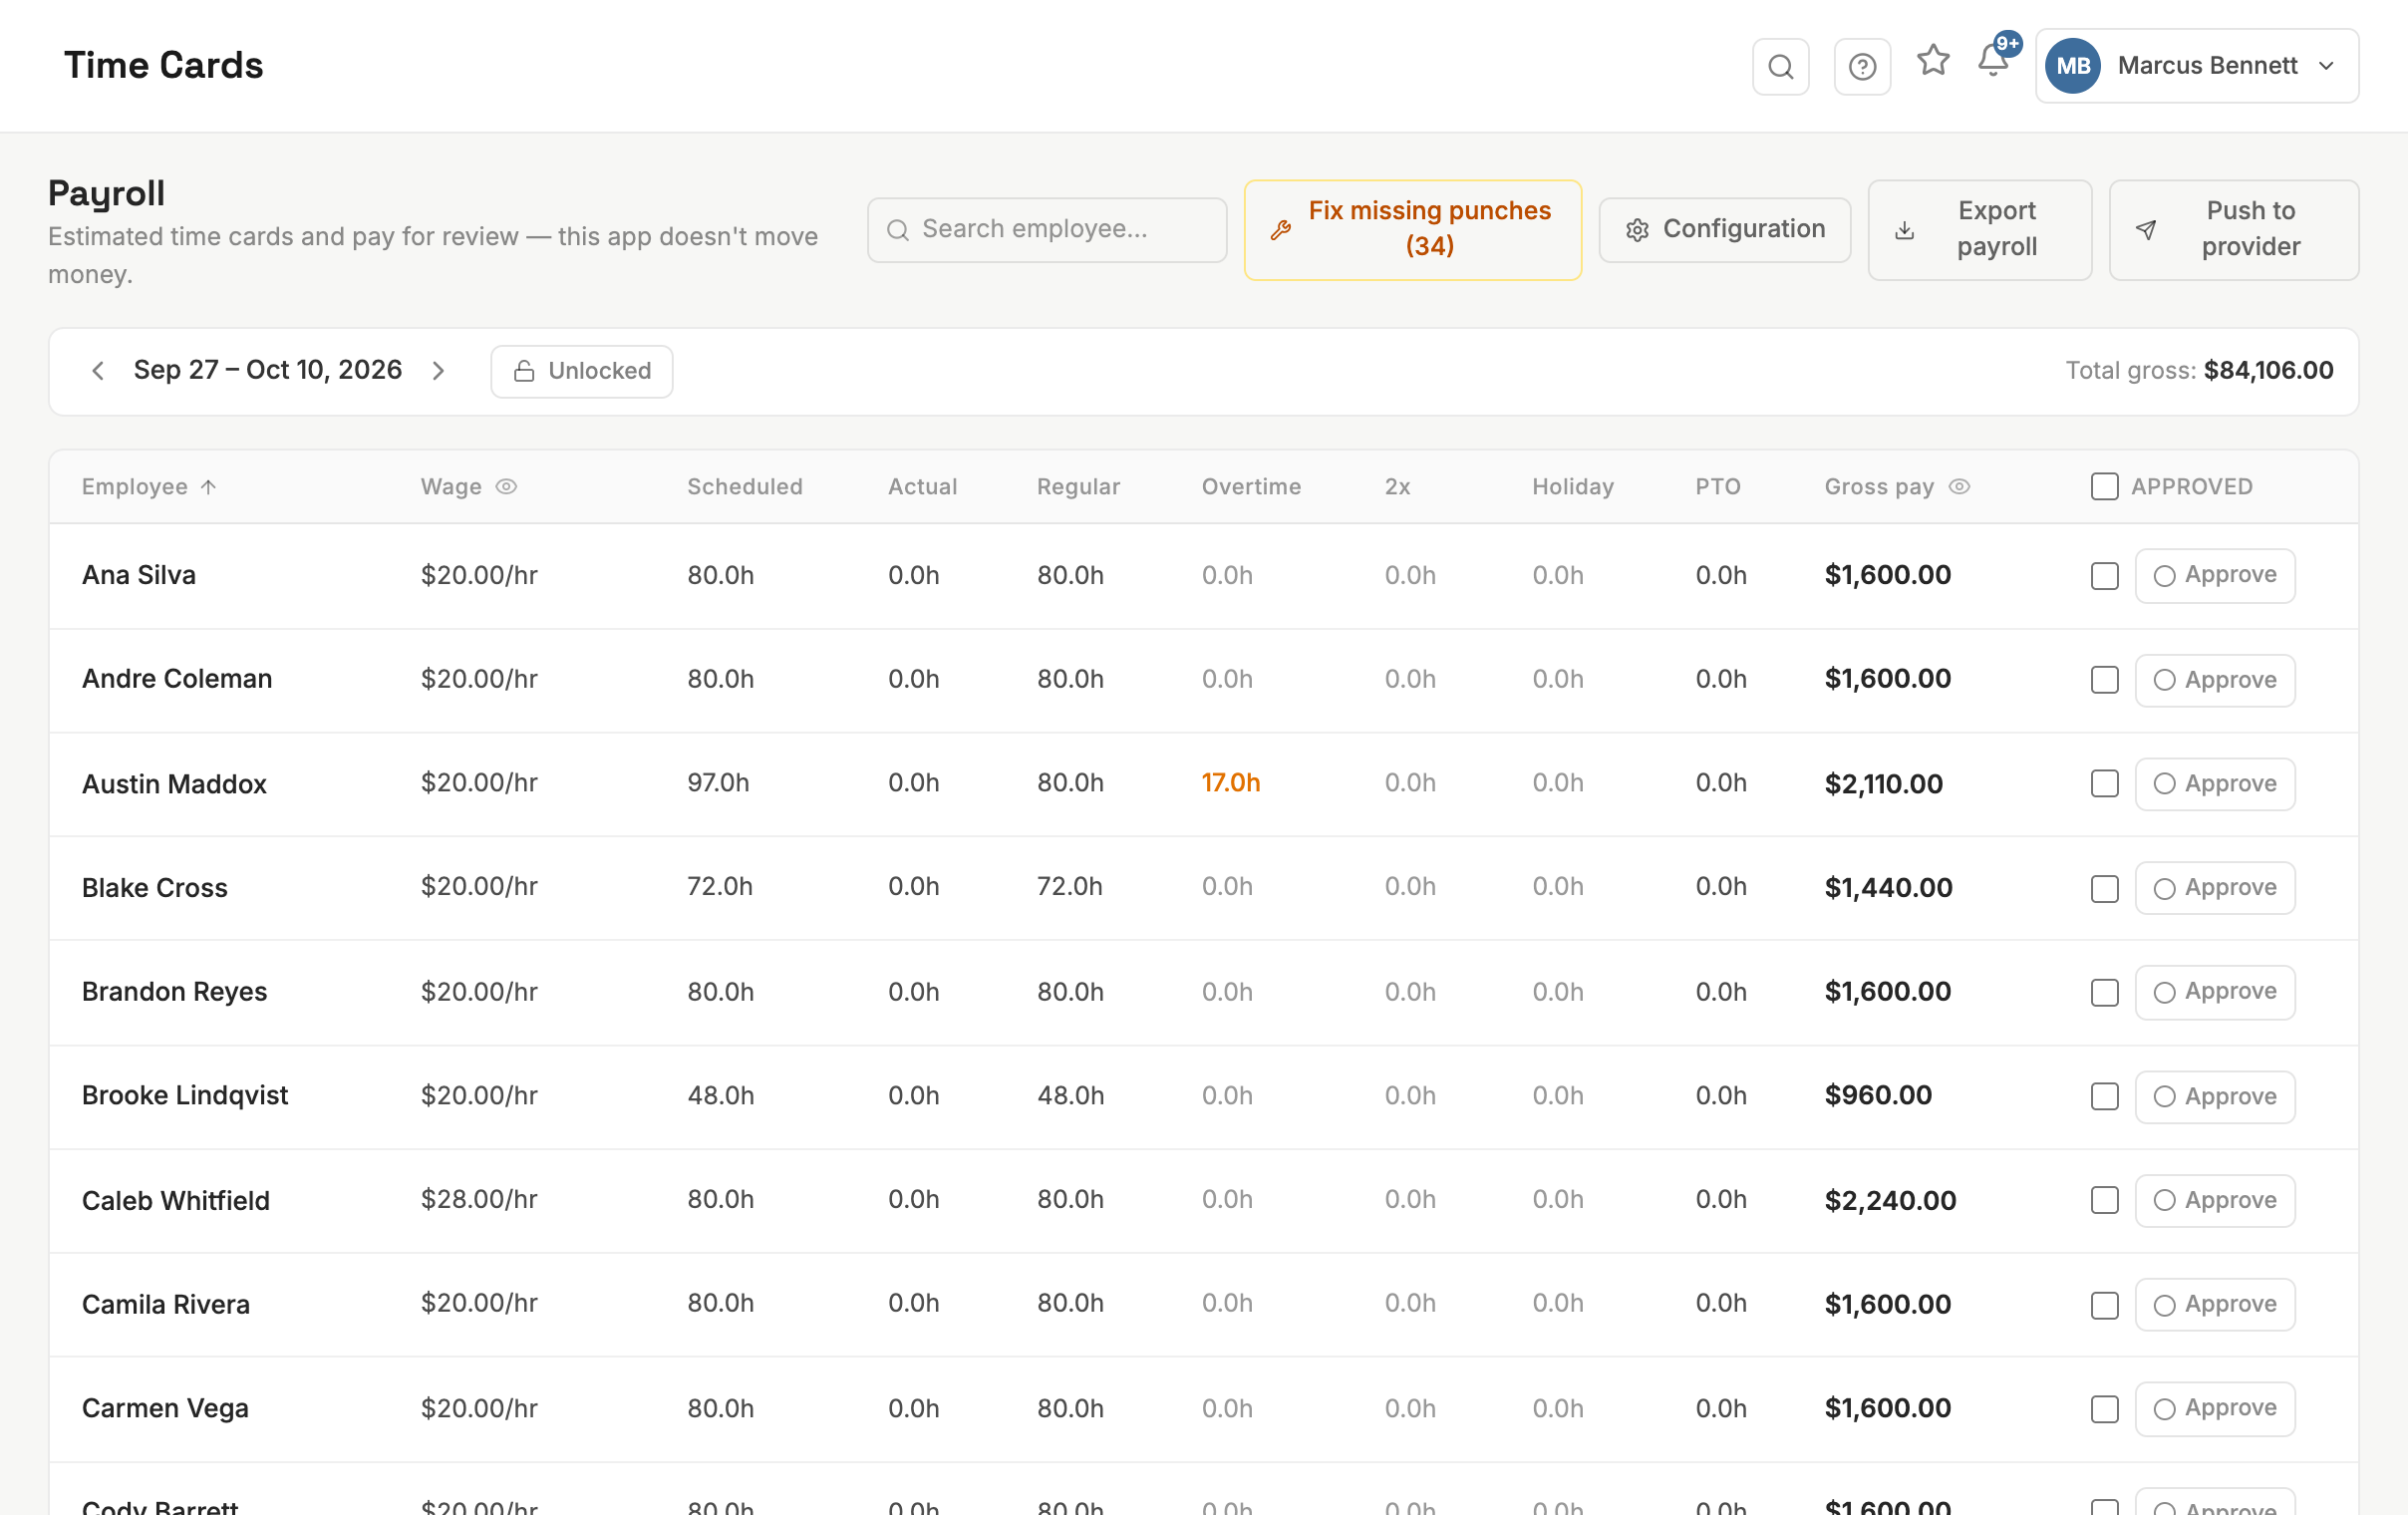Open the help question mark icon
Screen dimensions: 2408x1515
point(1862,67)
